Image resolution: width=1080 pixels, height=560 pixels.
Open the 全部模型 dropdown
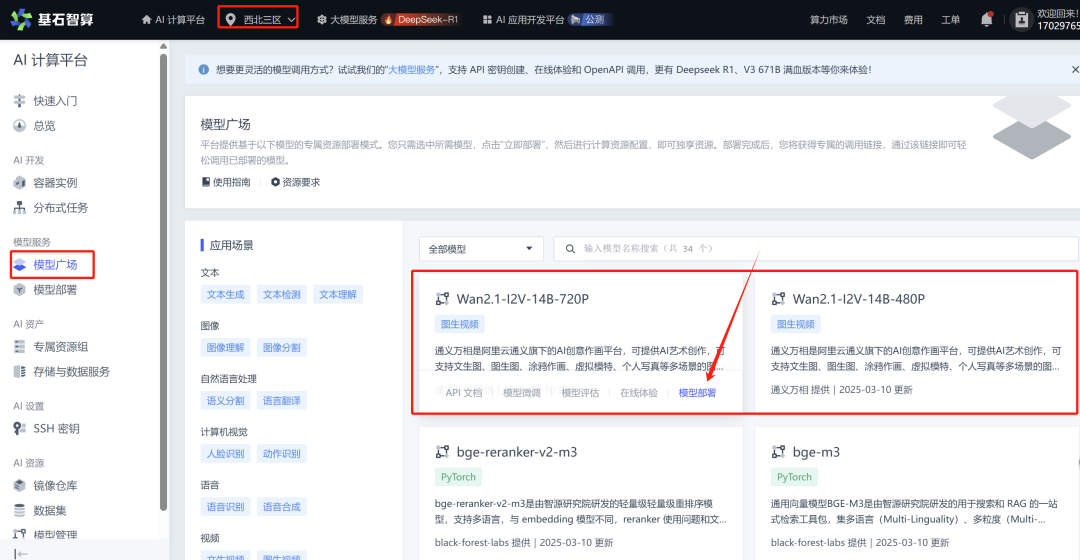click(481, 249)
